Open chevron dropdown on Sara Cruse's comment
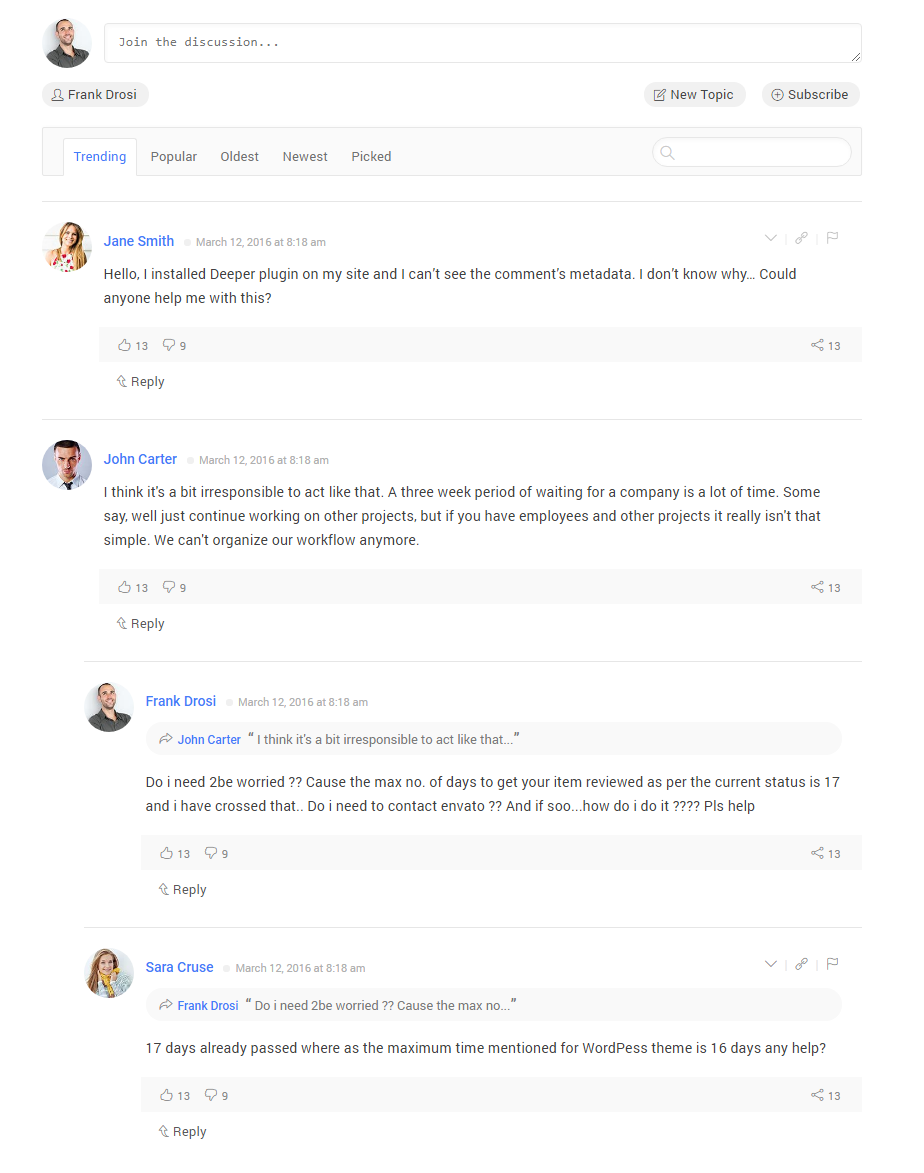 [771, 964]
